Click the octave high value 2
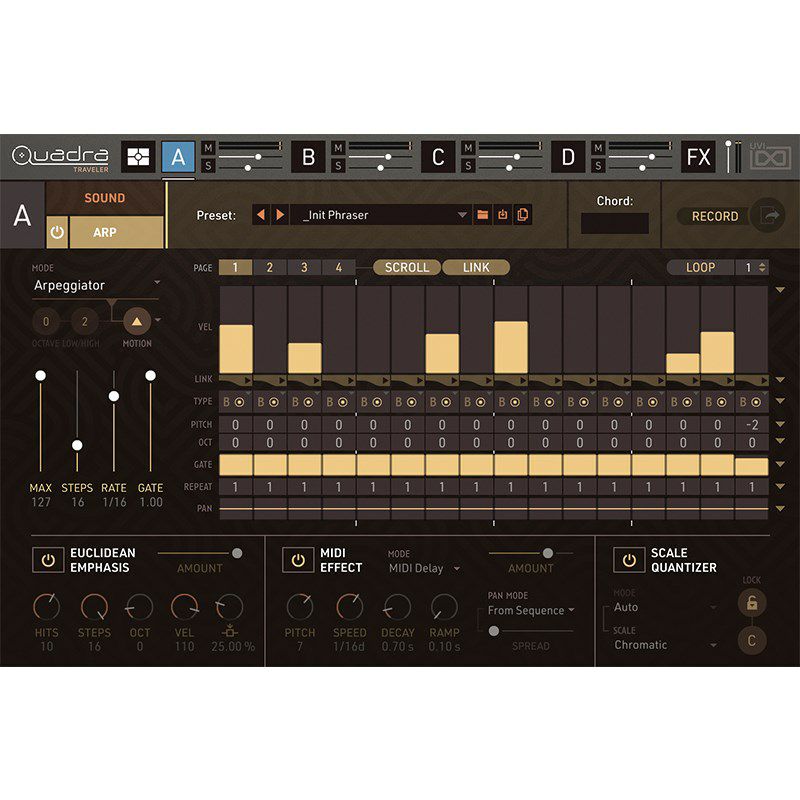Screen dimensions: 800x800 (x=85, y=321)
